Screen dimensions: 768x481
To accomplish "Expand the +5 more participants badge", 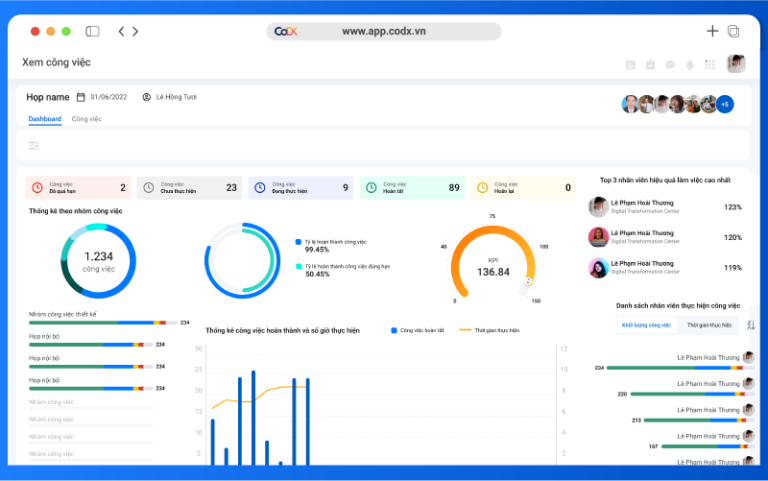I will point(725,104).
